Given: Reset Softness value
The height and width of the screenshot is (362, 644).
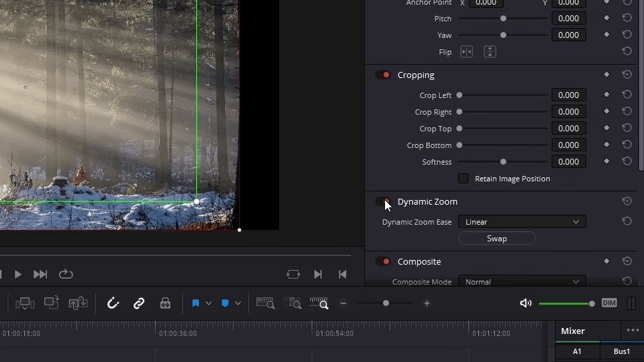Looking at the screenshot, I should [627, 161].
